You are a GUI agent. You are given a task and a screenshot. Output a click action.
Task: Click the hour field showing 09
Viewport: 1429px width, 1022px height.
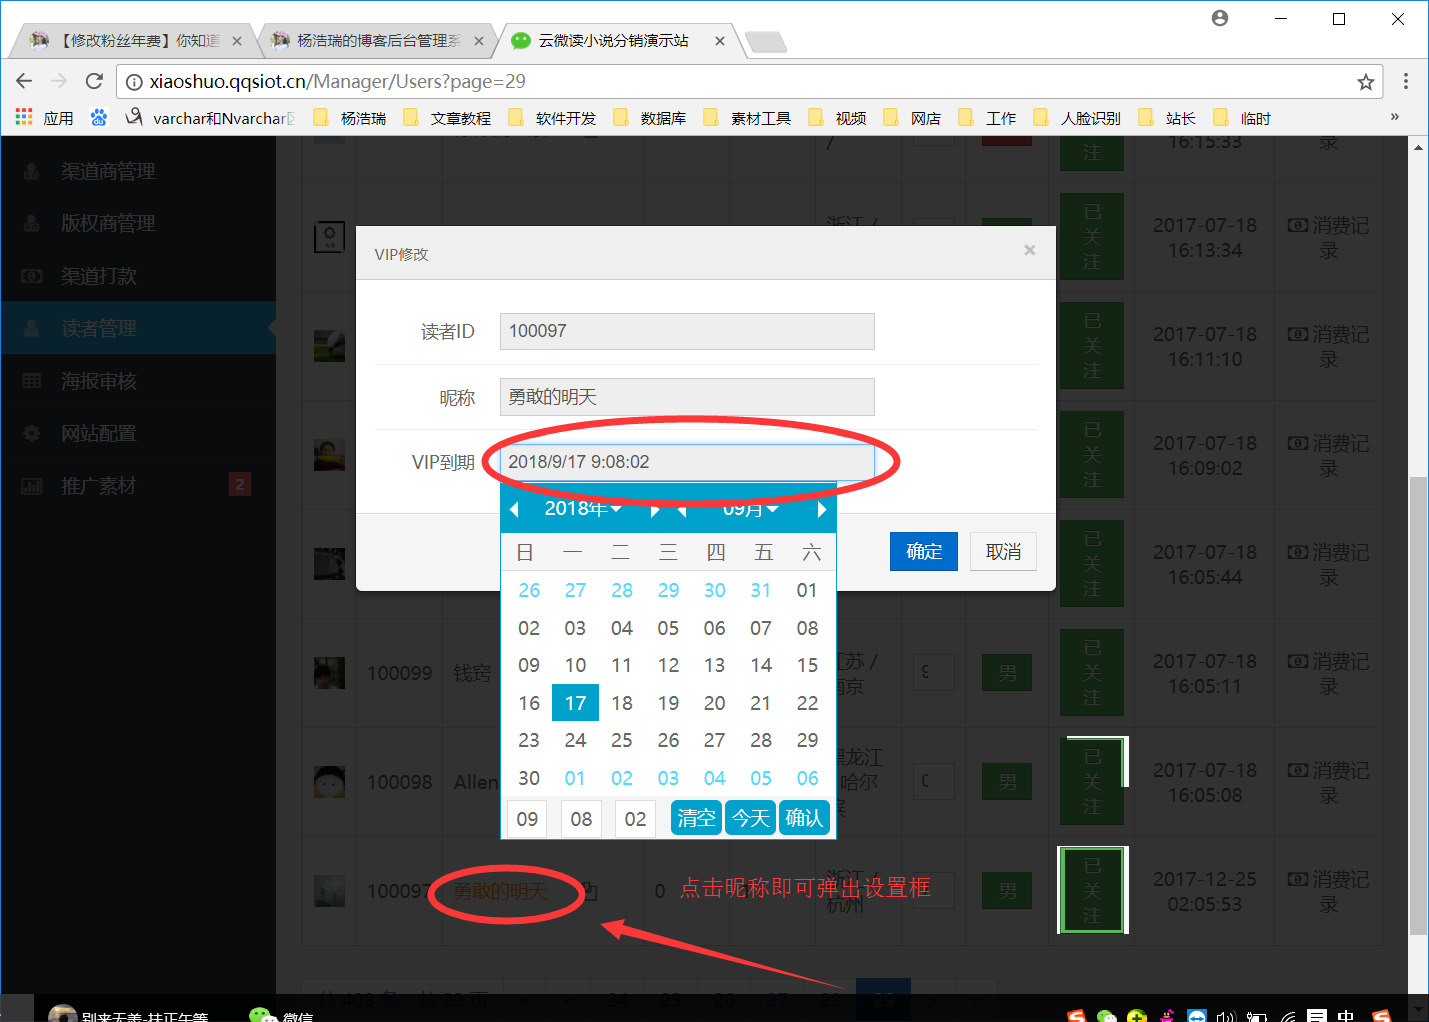coord(527,818)
